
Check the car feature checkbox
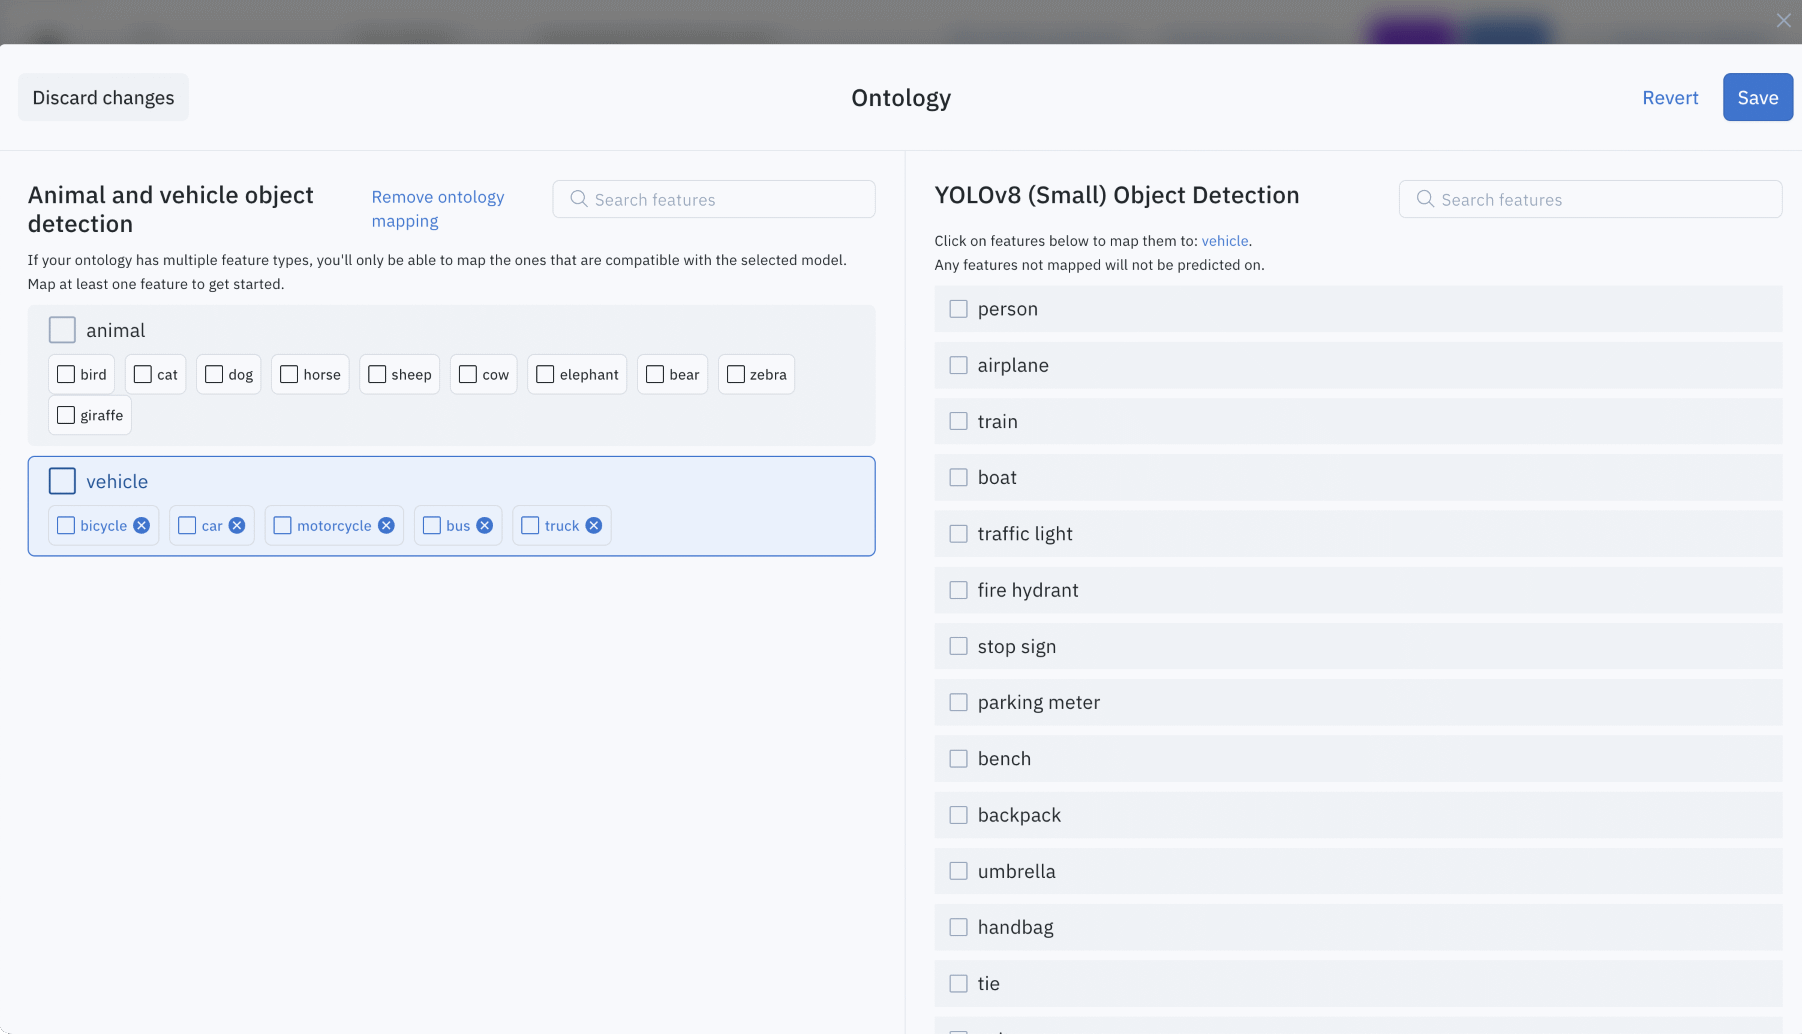[187, 526]
